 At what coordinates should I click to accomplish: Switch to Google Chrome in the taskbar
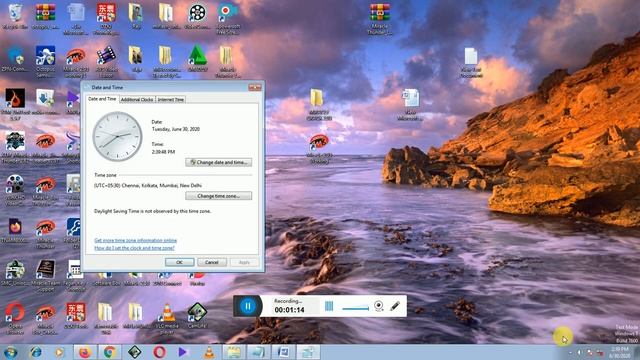(109, 352)
